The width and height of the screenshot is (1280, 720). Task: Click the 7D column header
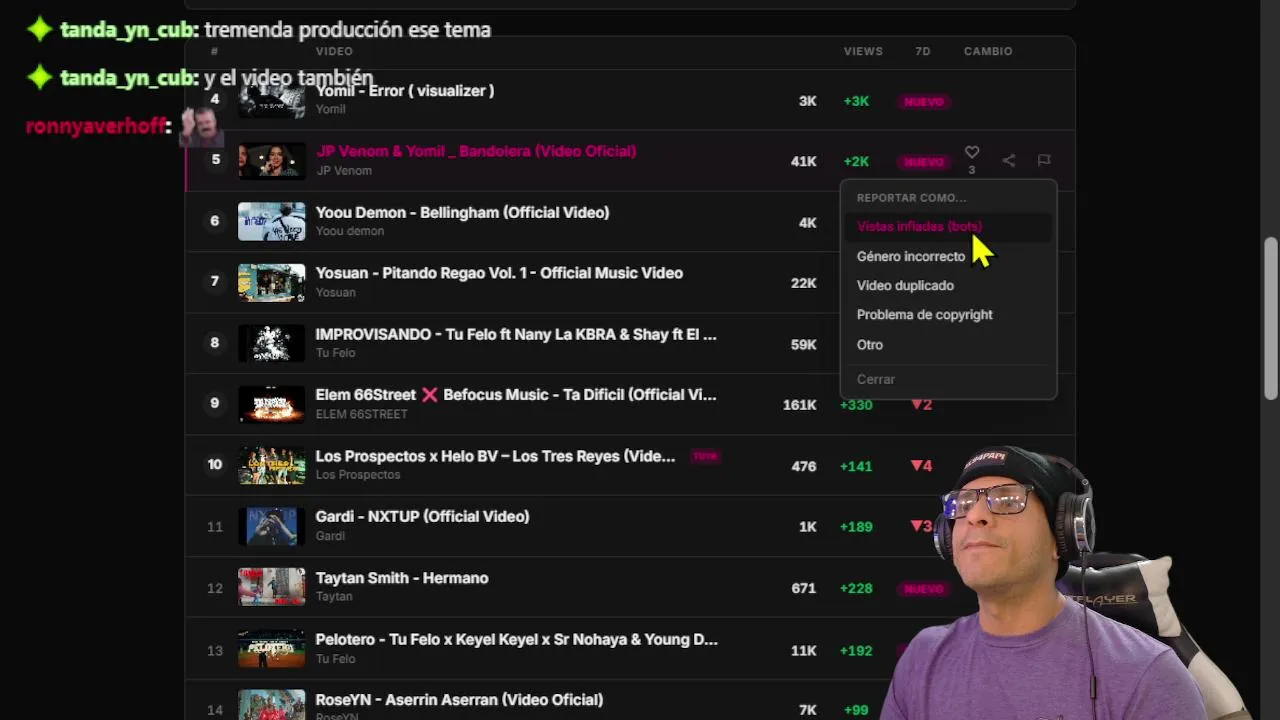[922, 51]
